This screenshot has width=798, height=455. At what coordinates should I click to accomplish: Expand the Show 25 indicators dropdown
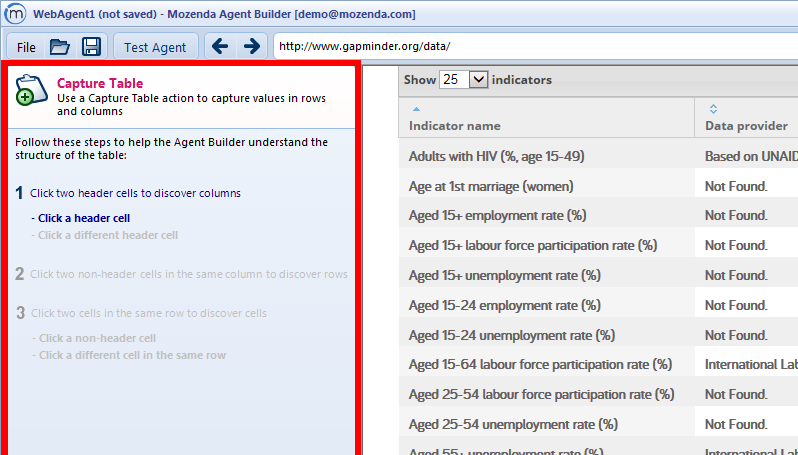[x=477, y=80]
